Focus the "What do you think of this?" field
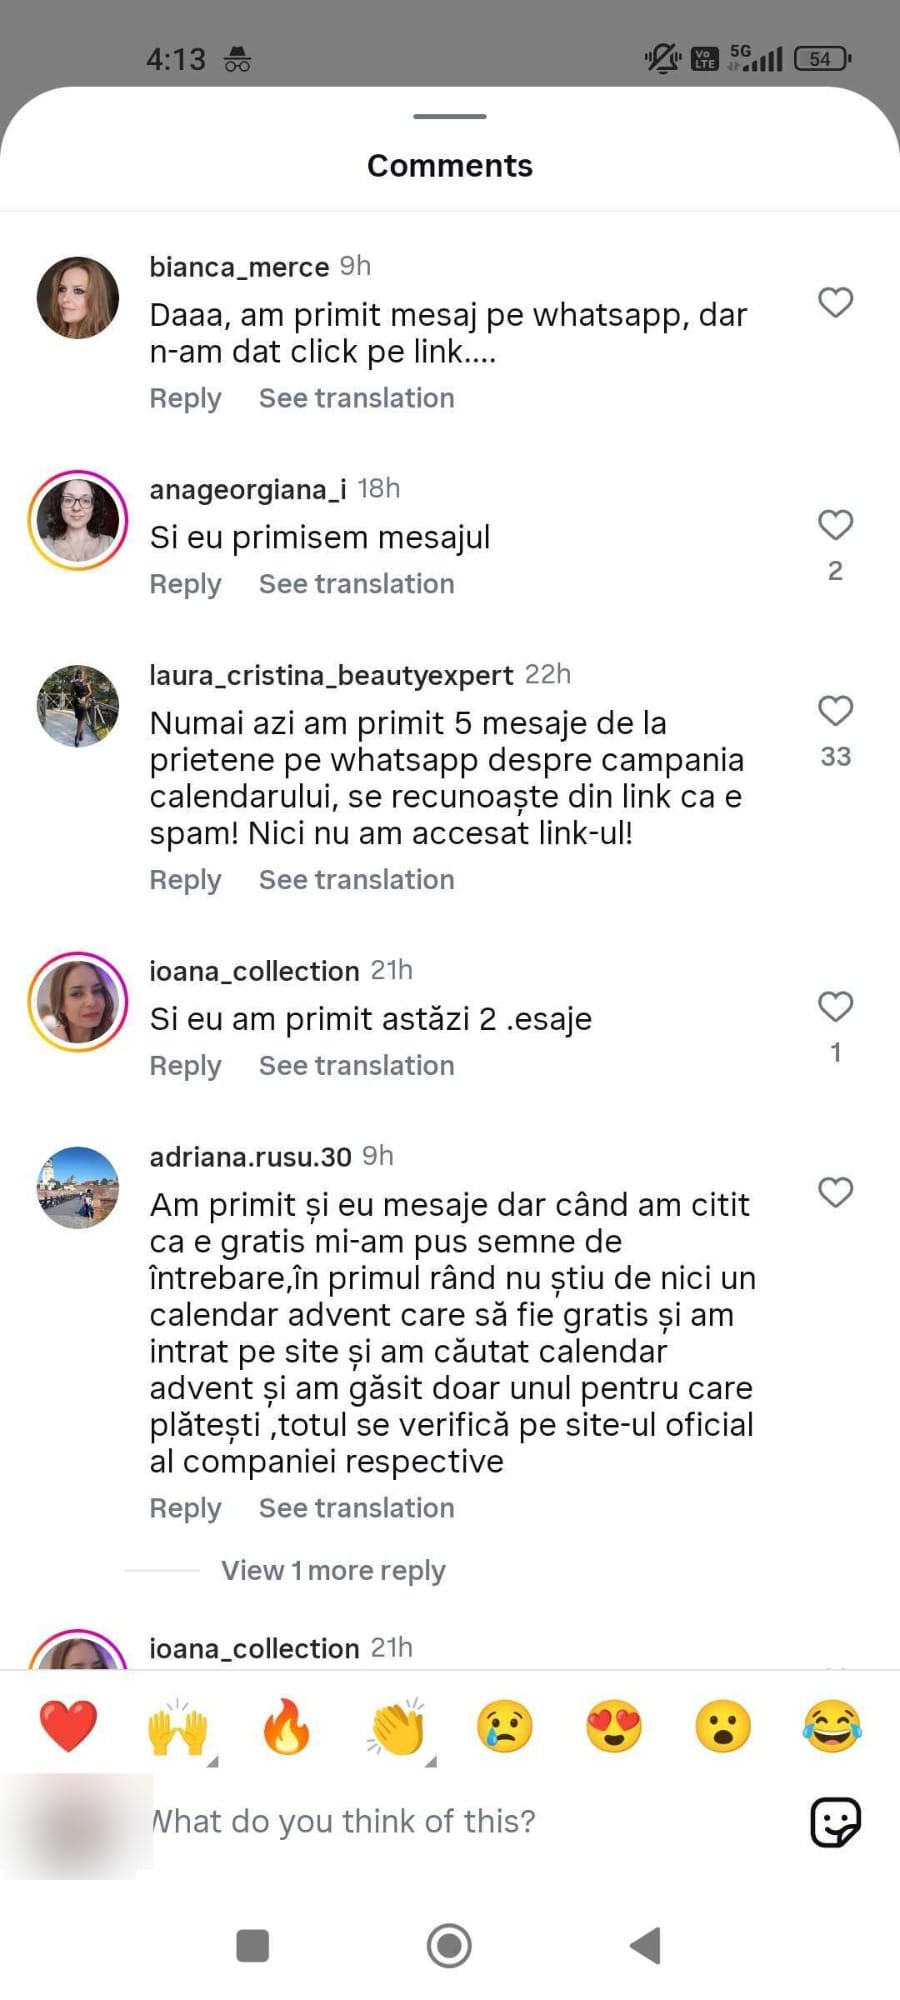 (x=450, y=1822)
